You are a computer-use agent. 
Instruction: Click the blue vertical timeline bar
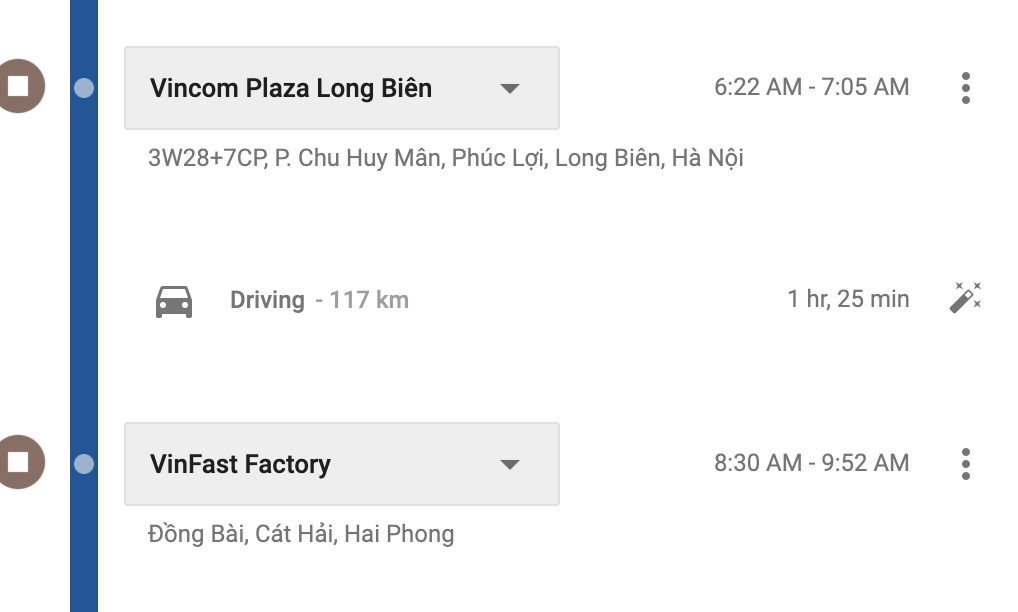pyautogui.click(x=84, y=300)
